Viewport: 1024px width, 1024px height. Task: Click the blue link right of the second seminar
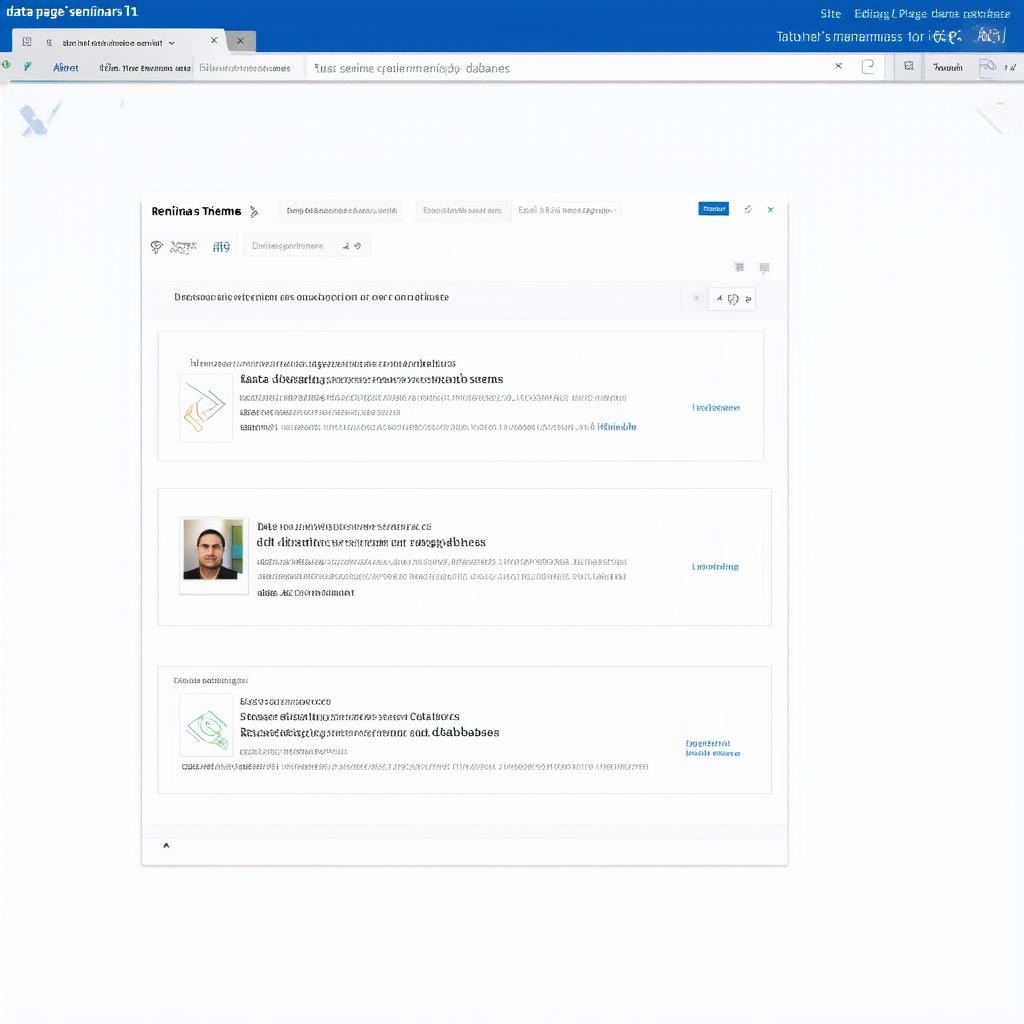tap(715, 567)
